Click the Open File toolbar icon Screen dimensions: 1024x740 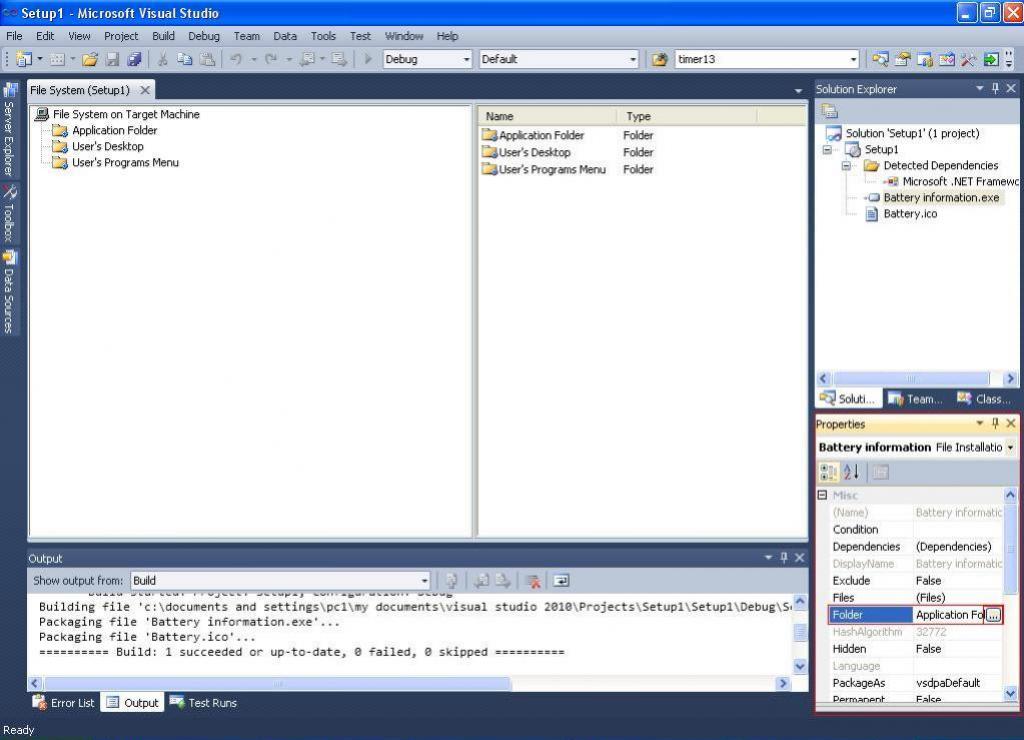[90, 59]
